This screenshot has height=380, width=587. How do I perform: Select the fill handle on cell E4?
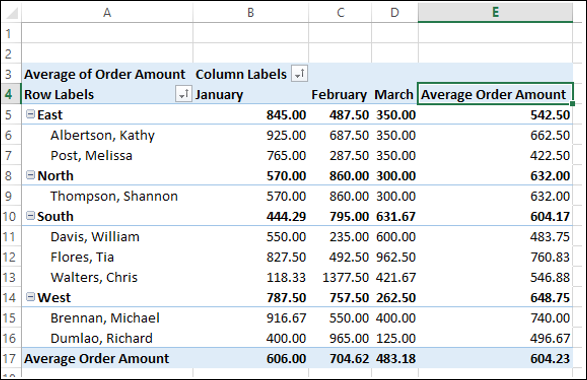point(572,104)
